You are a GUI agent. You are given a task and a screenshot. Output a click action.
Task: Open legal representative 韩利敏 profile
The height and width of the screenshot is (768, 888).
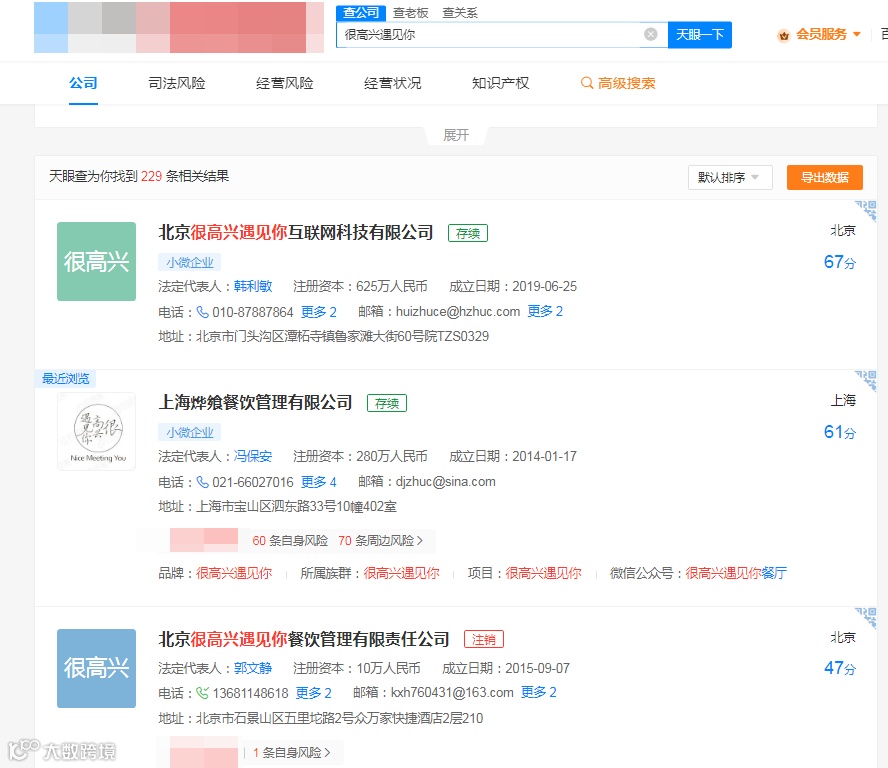(x=253, y=286)
